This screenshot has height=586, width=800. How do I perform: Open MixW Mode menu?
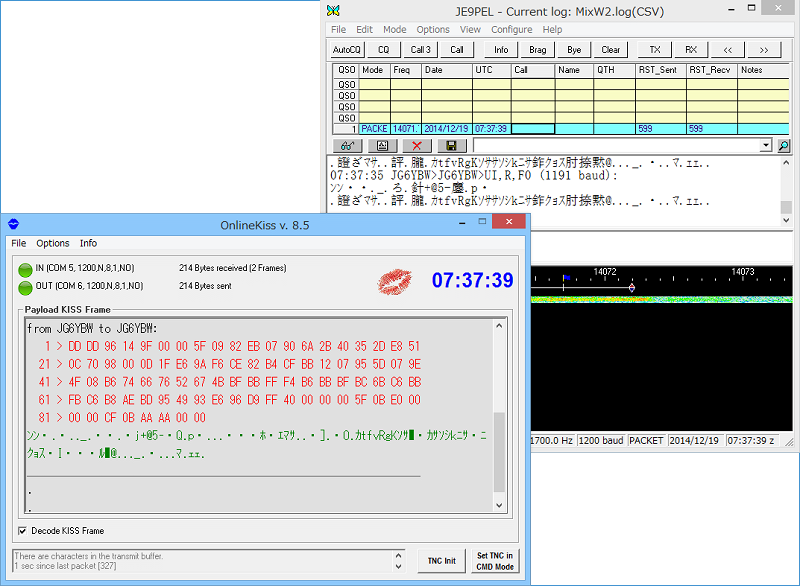[x=394, y=30]
